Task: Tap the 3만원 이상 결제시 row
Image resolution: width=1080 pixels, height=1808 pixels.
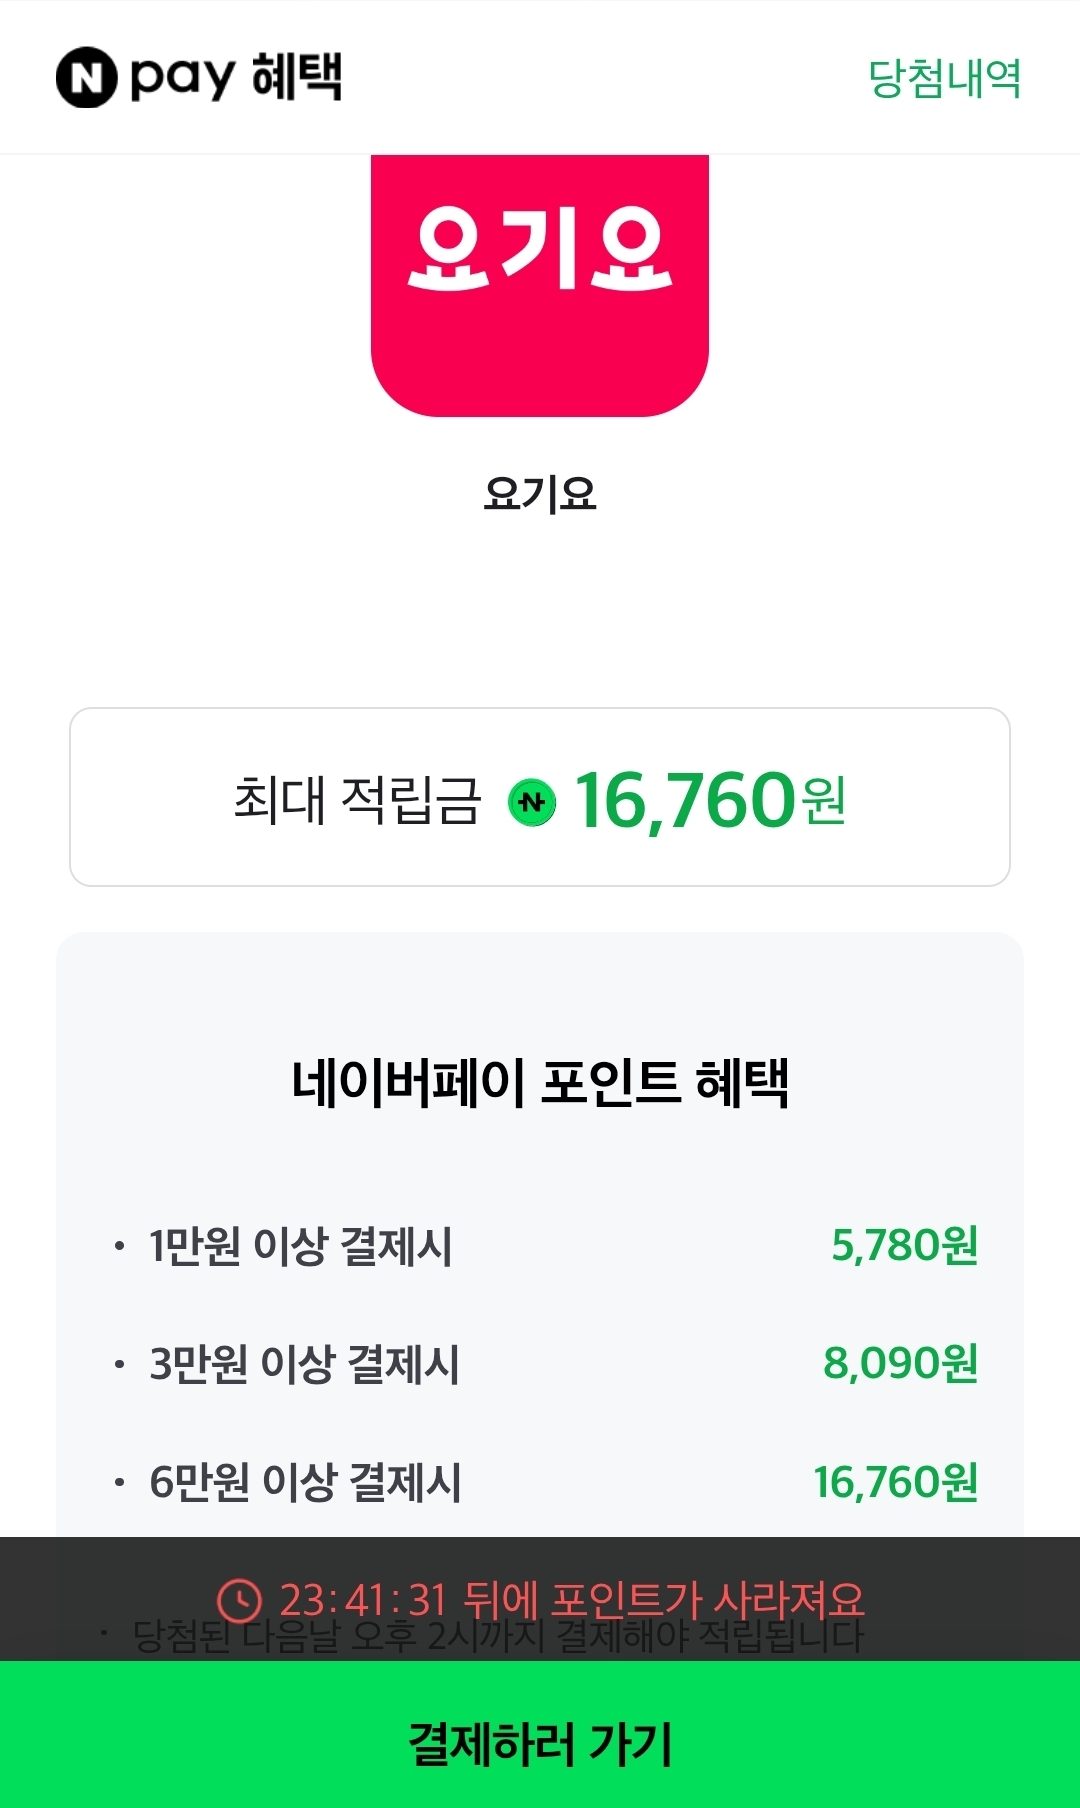Action: point(304,1364)
